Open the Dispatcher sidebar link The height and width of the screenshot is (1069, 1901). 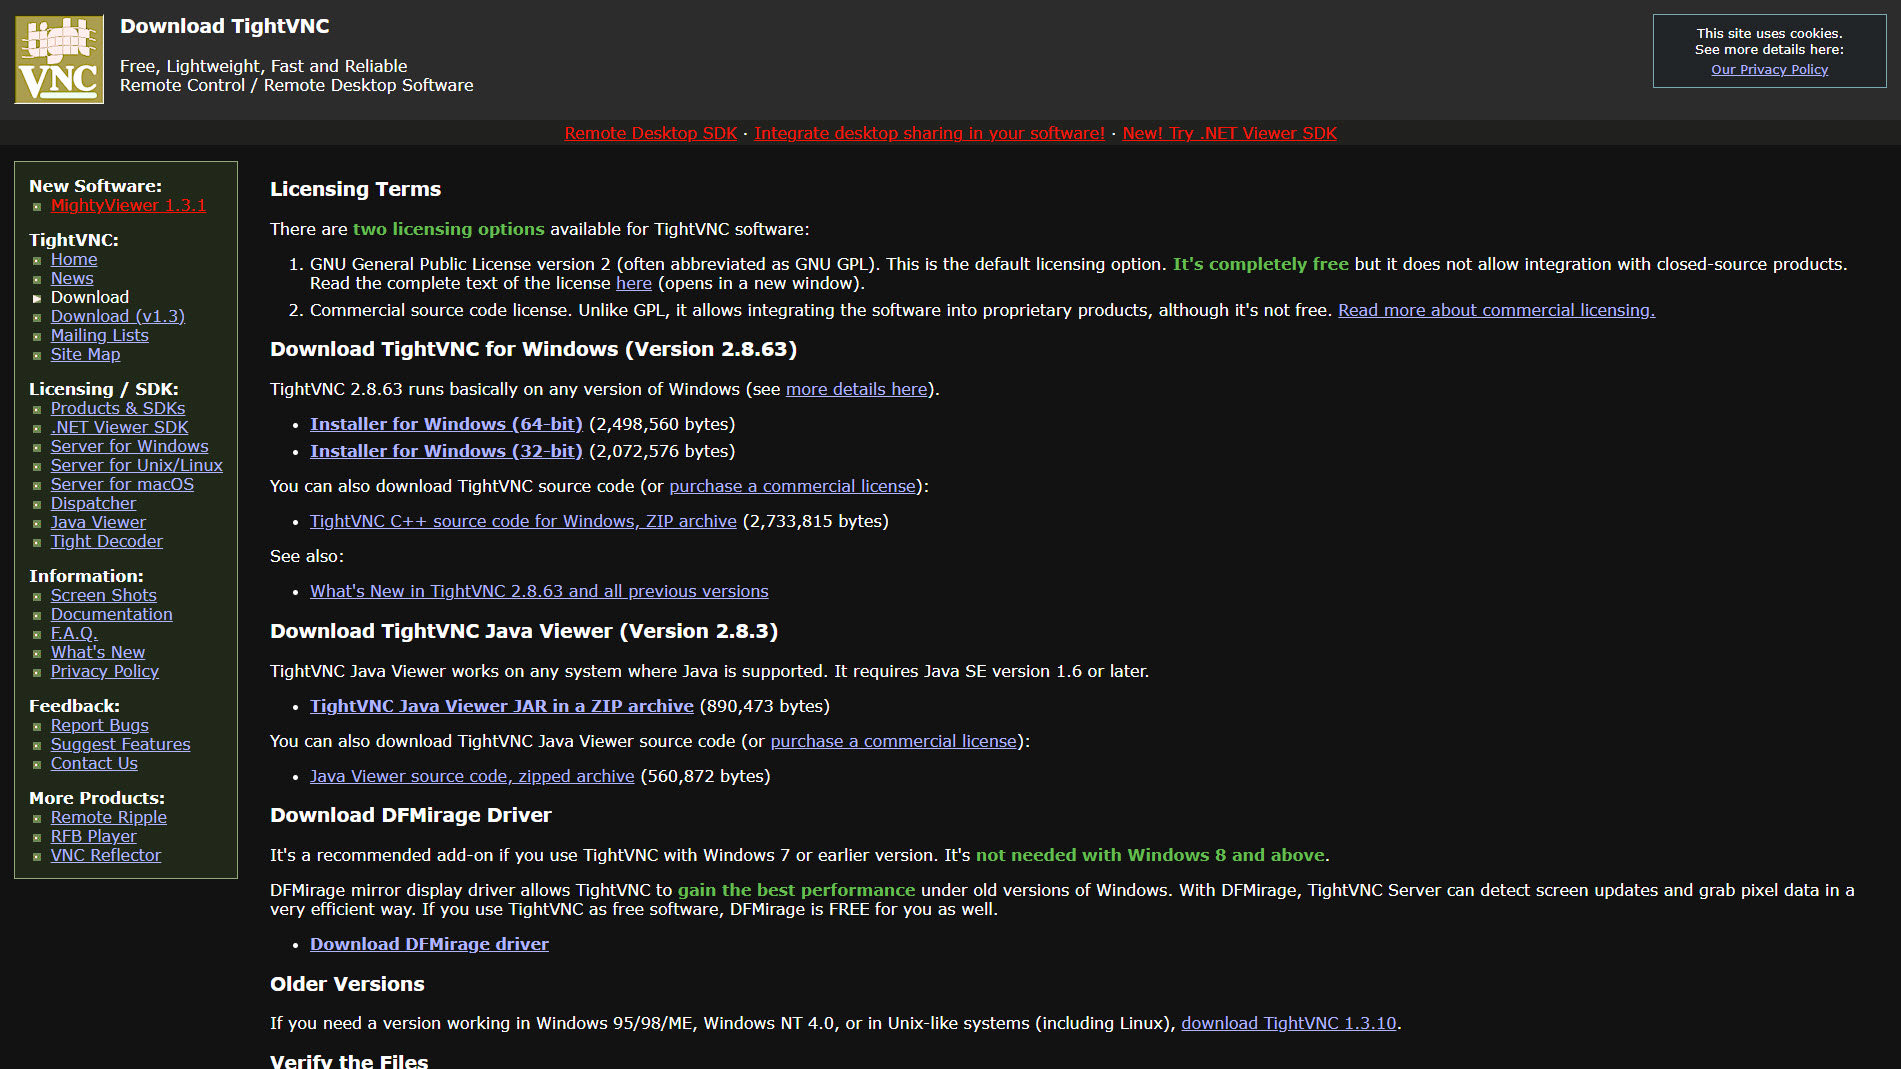pos(93,503)
